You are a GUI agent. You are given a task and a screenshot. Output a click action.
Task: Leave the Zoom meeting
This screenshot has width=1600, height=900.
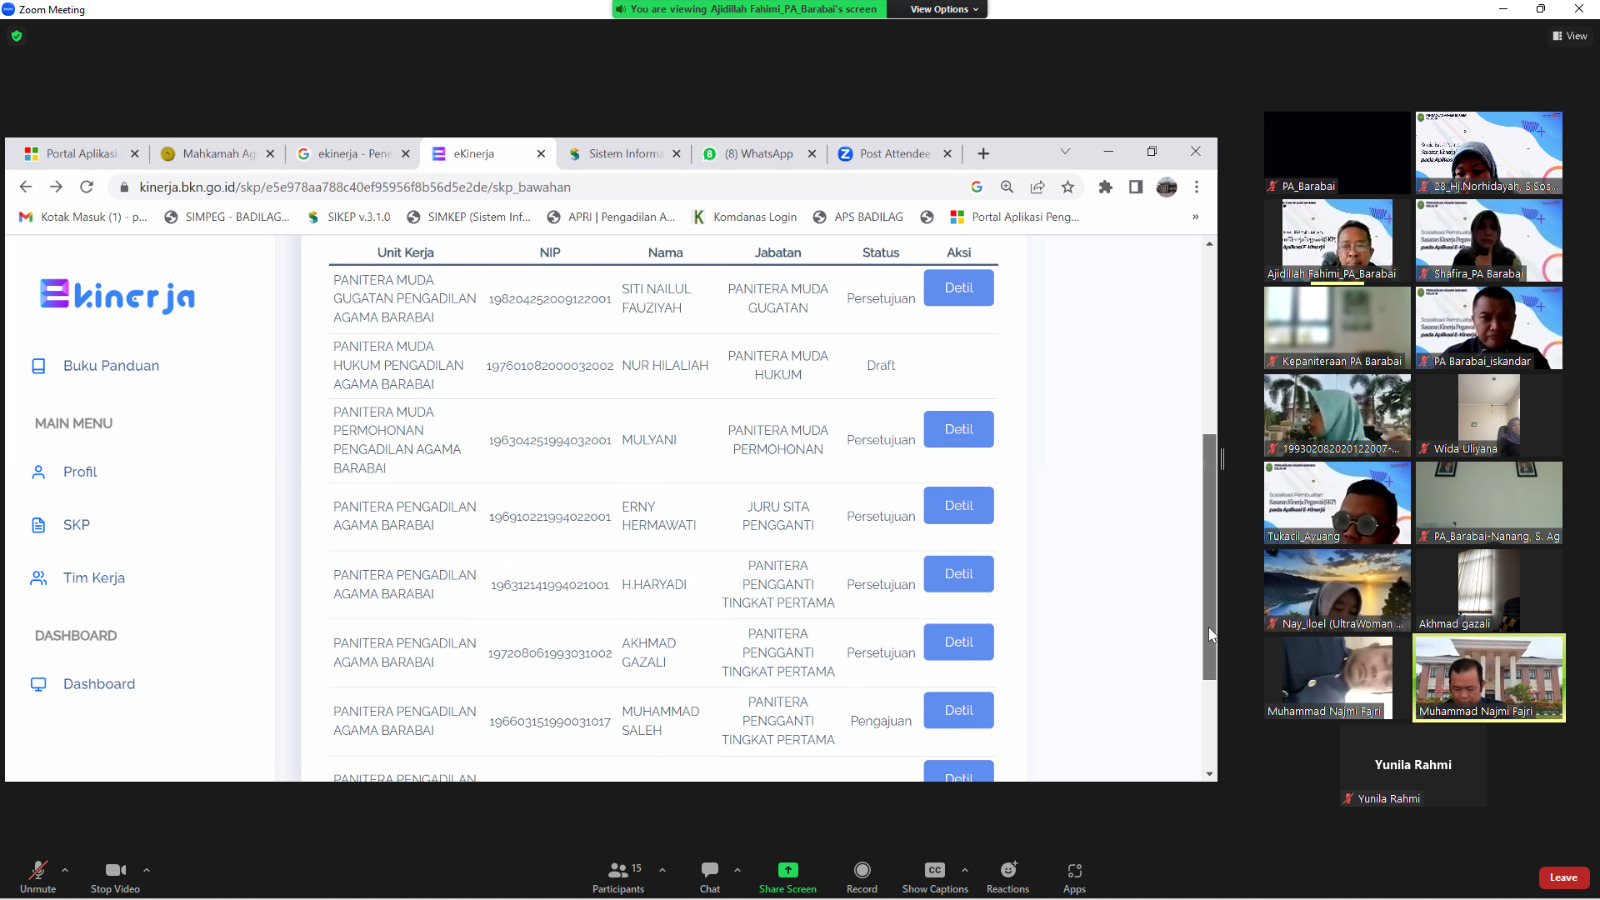[1563, 878]
